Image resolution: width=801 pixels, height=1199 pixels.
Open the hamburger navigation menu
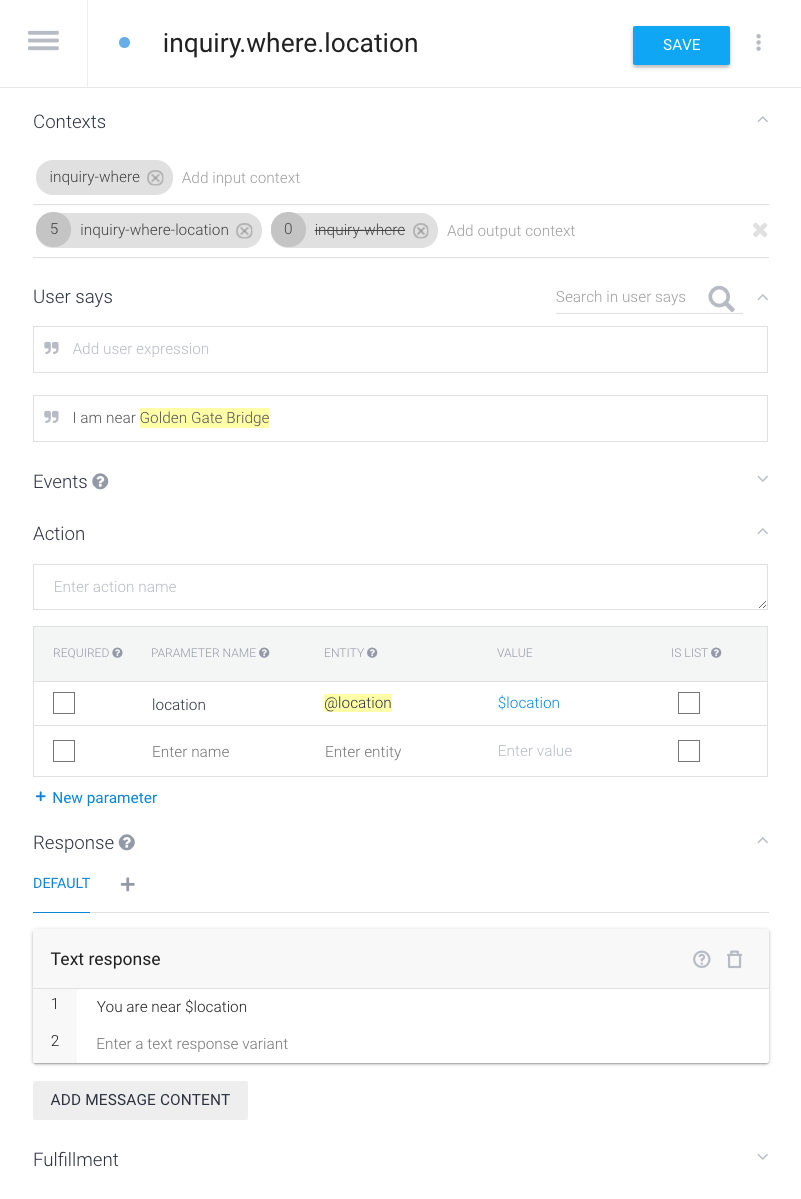pos(43,42)
